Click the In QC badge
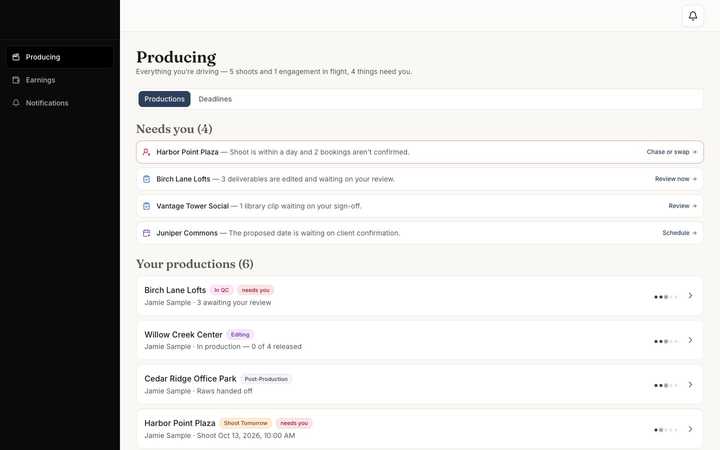The image size is (720, 450). [221, 290]
